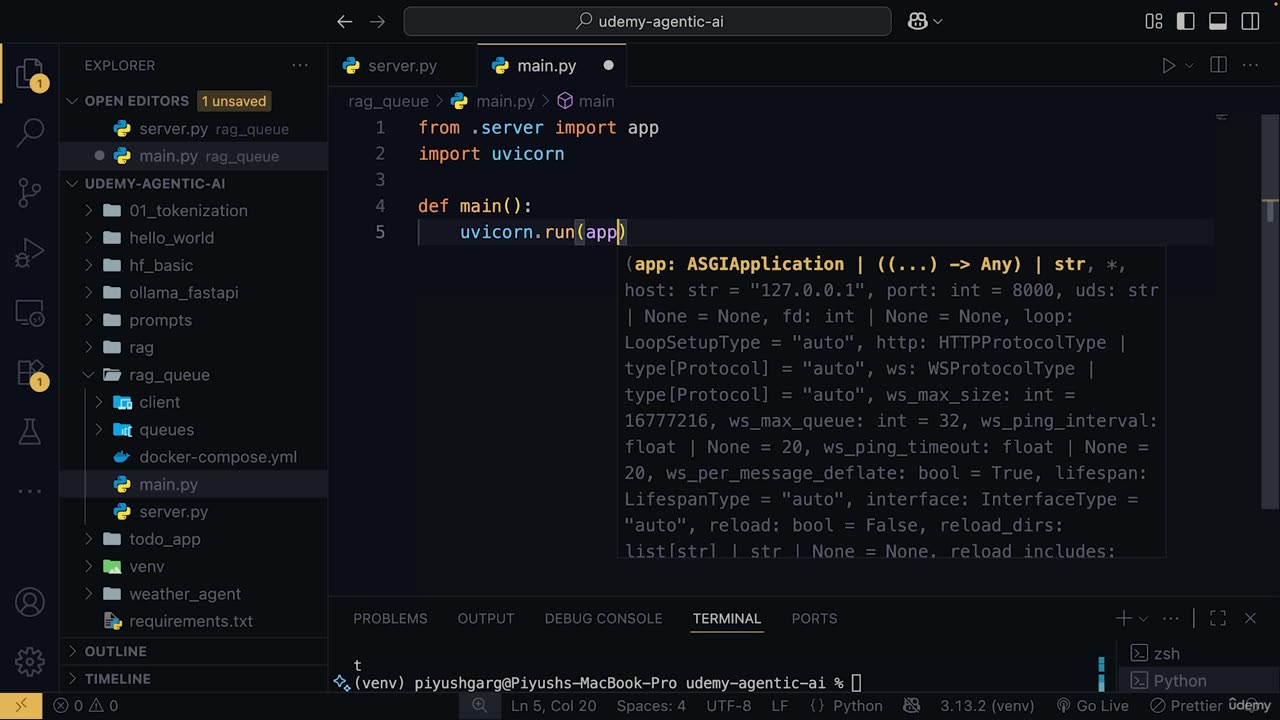Click Ln 5, Col 20 status item
1280x720 pixels.
pos(553,706)
